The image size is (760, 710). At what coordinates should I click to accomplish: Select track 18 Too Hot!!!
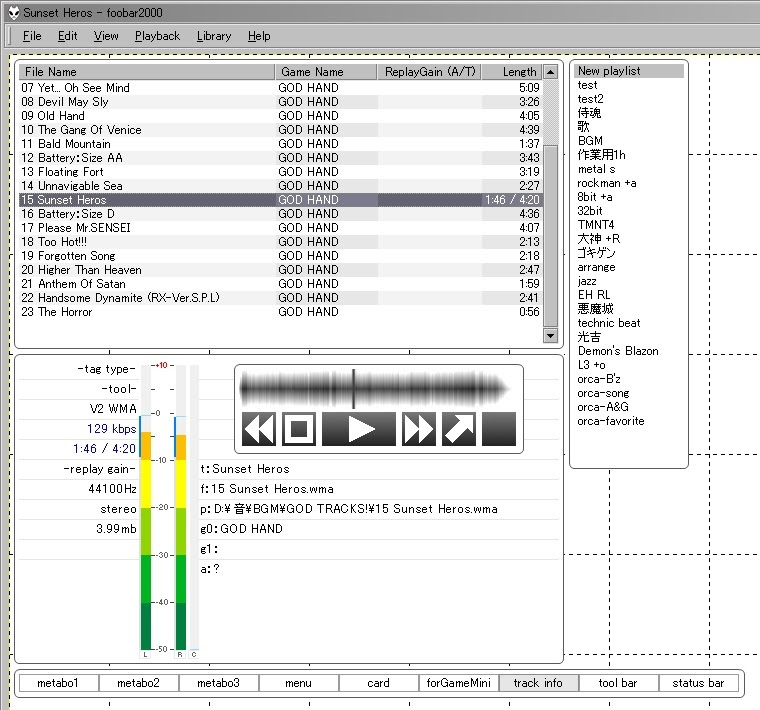[280, 242]
